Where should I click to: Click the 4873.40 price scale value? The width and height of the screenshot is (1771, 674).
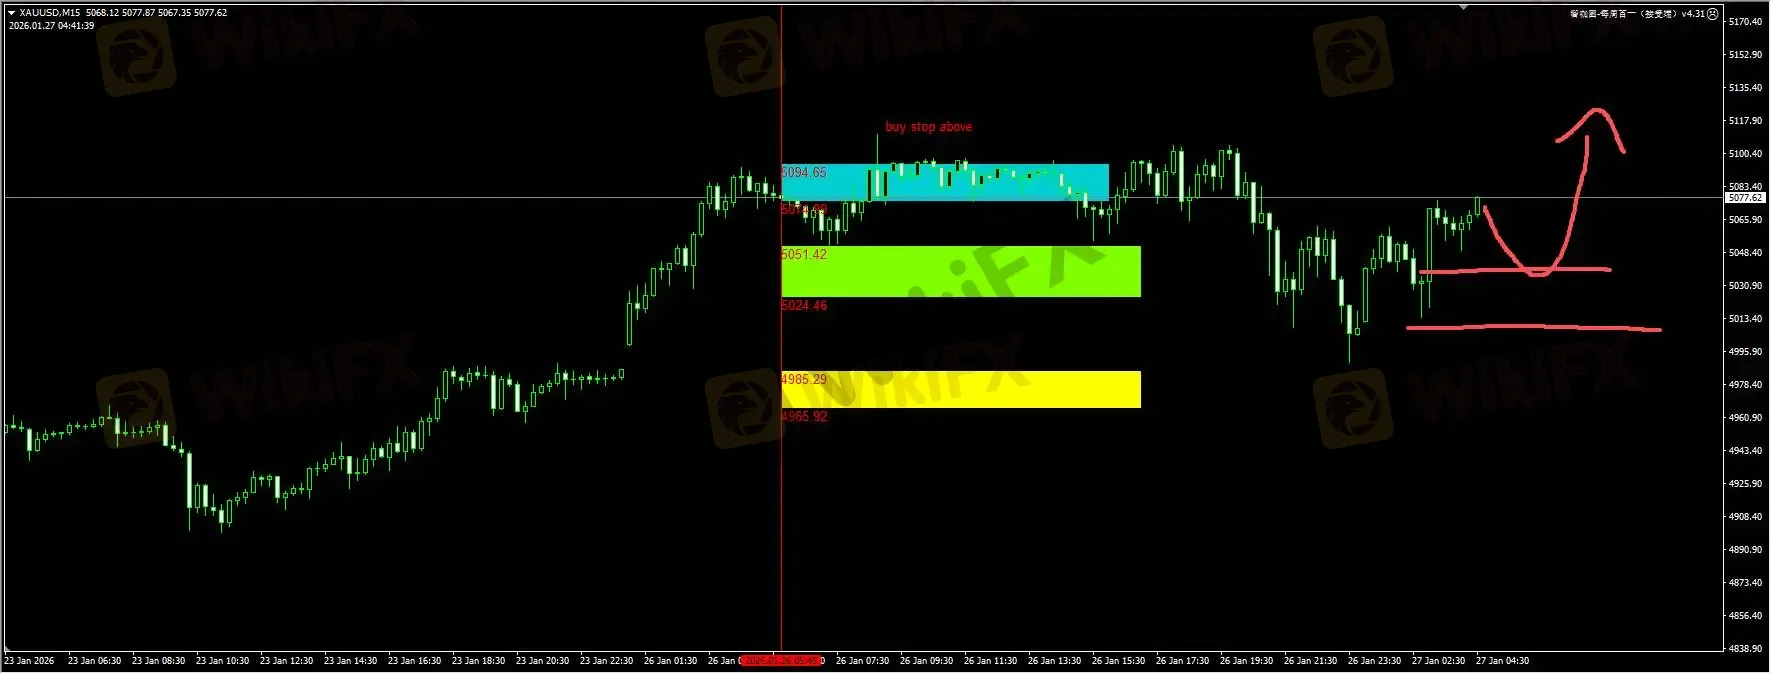click(1745, 583)
